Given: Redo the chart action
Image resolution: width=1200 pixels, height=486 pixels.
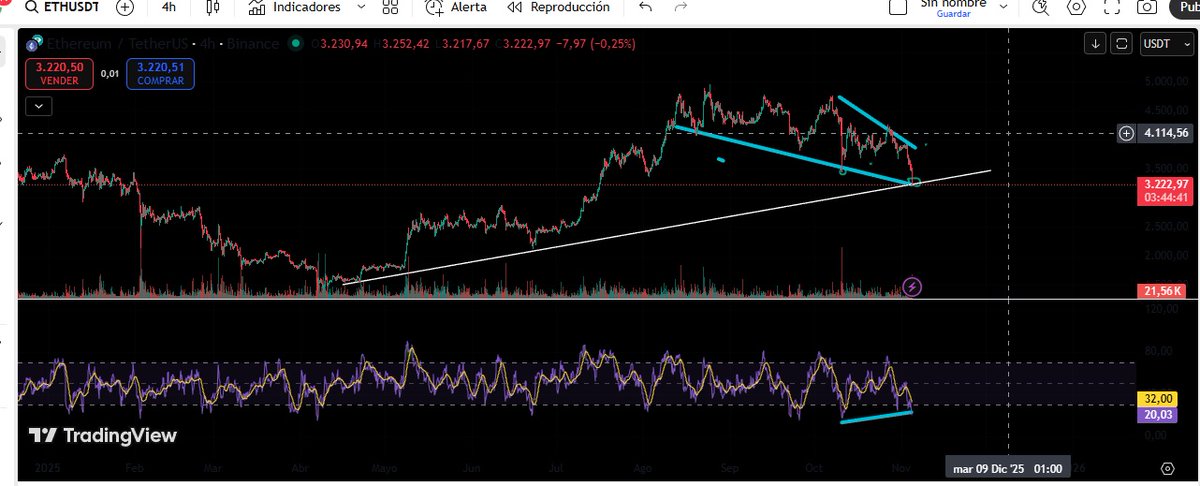Looking at the screenshot, I should 681,7.
